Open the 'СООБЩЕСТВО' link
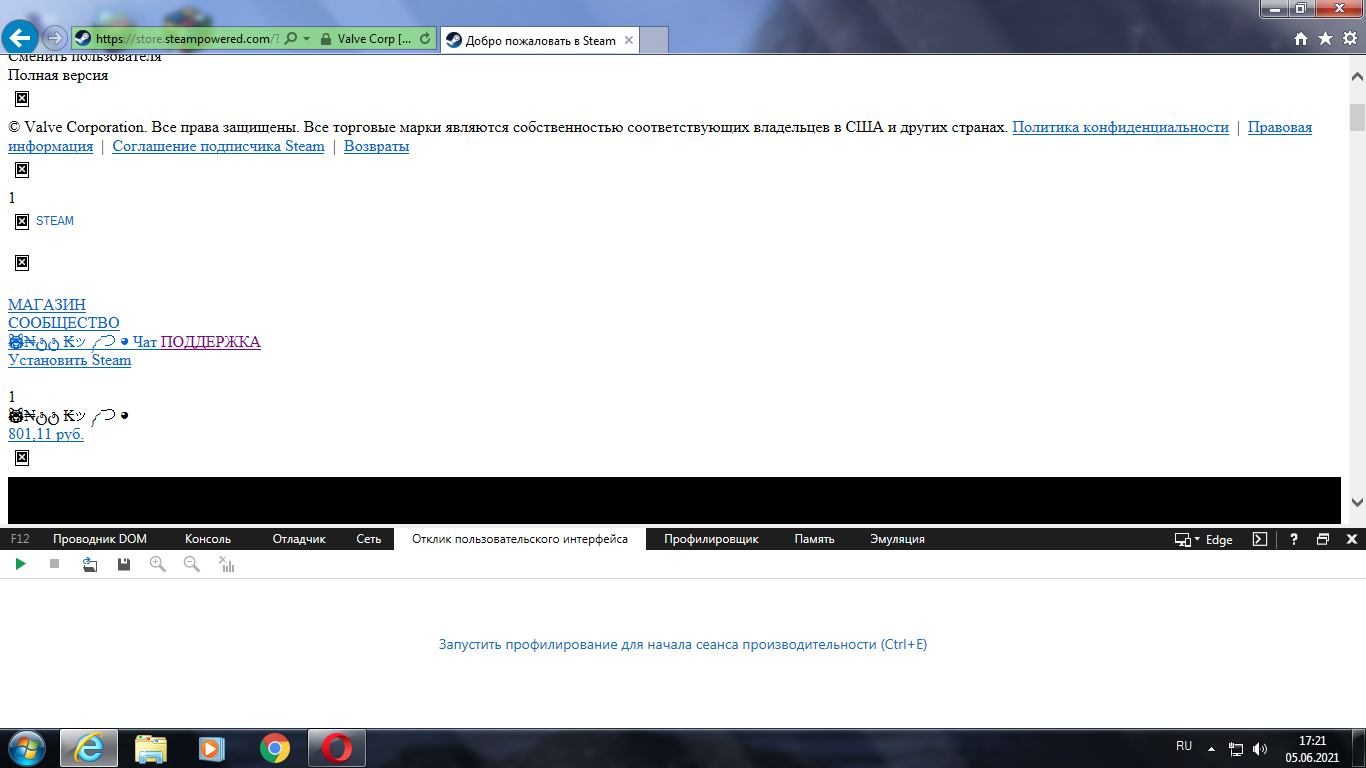 click(x=64, y=323)
